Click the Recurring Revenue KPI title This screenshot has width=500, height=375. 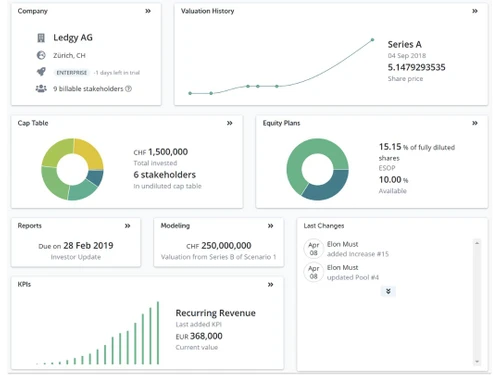215,313
